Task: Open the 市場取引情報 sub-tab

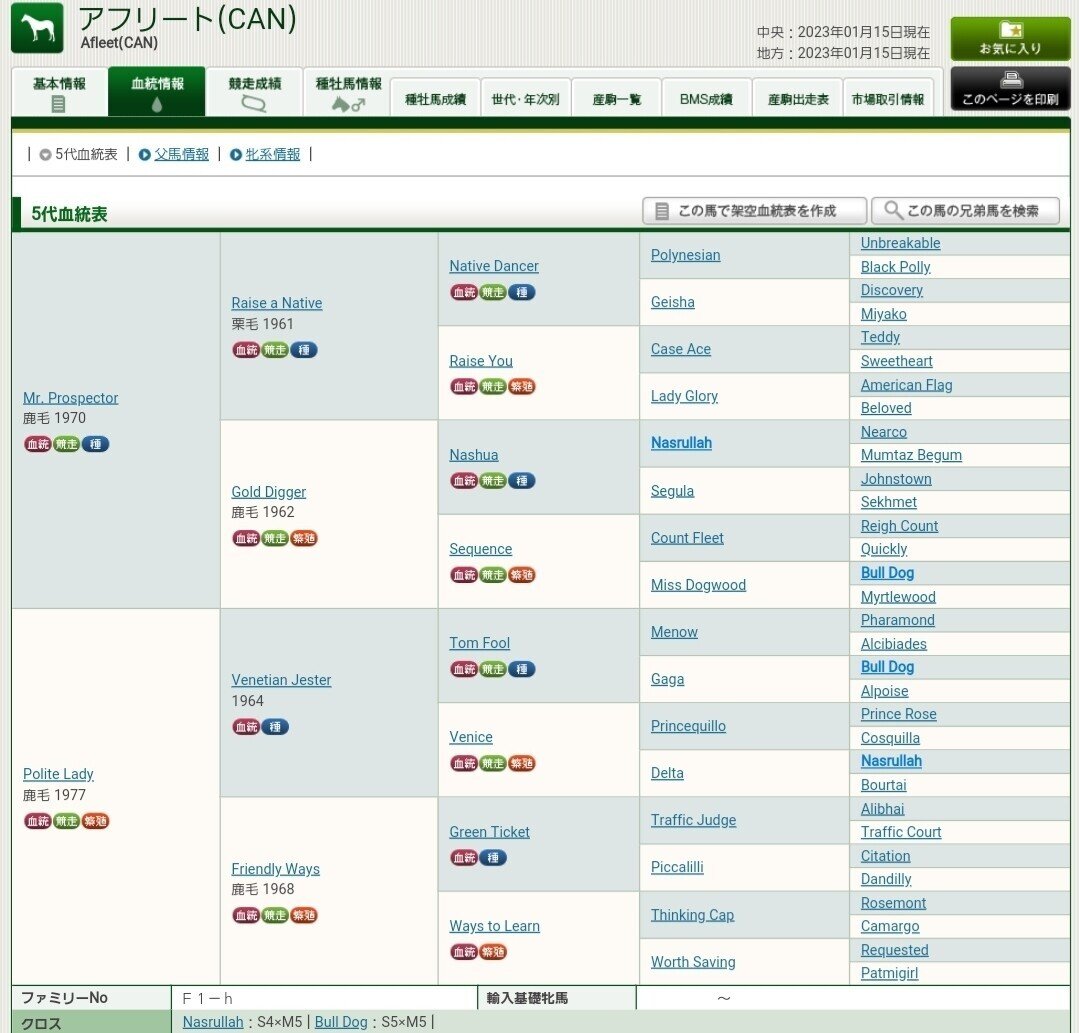Action: tap(888, 98)
